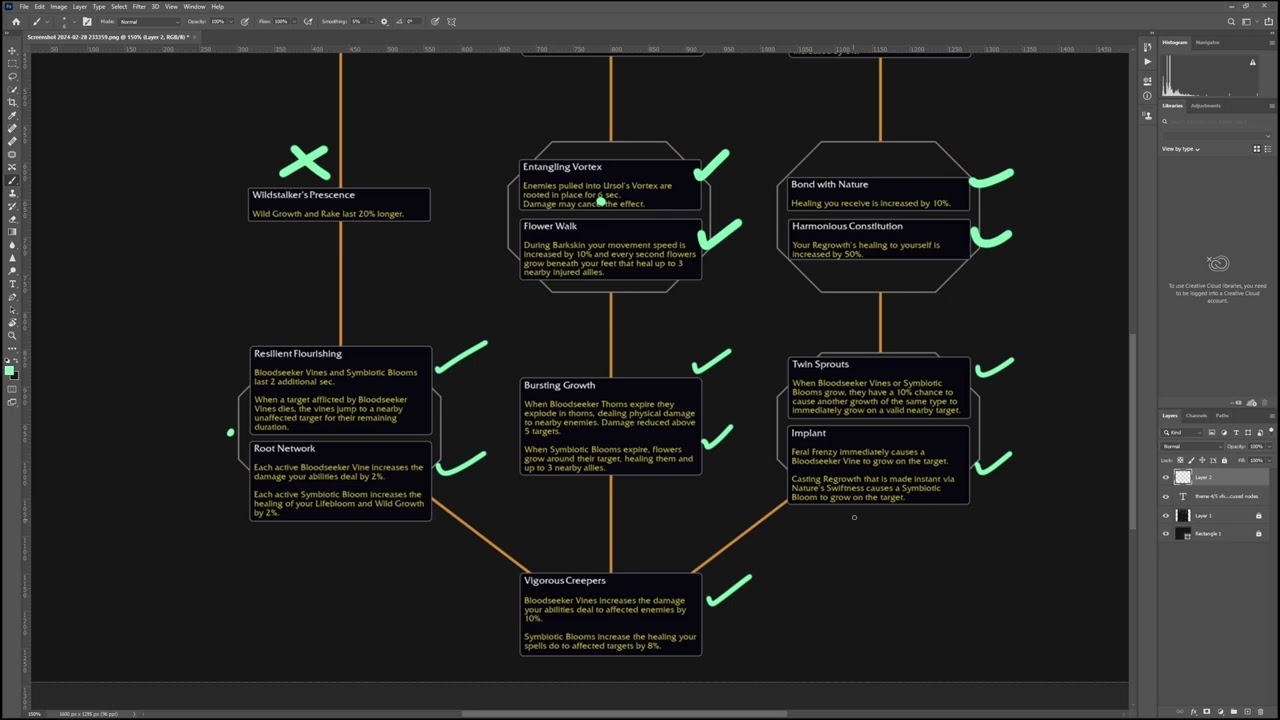Viewport: 1280px width, 720px height.
Task: Toggle visibility of Layer 1
Action: [1165, 516]
